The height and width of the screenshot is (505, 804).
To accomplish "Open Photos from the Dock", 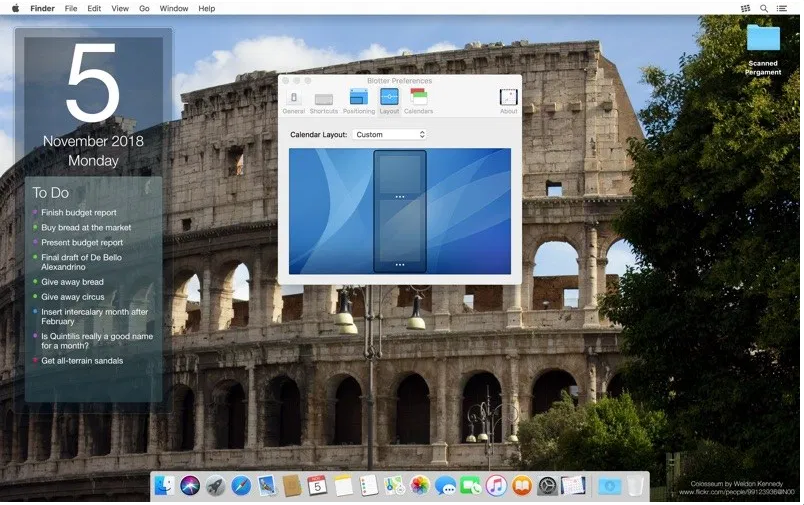I will pyautogui.click(x=420, y=486).
